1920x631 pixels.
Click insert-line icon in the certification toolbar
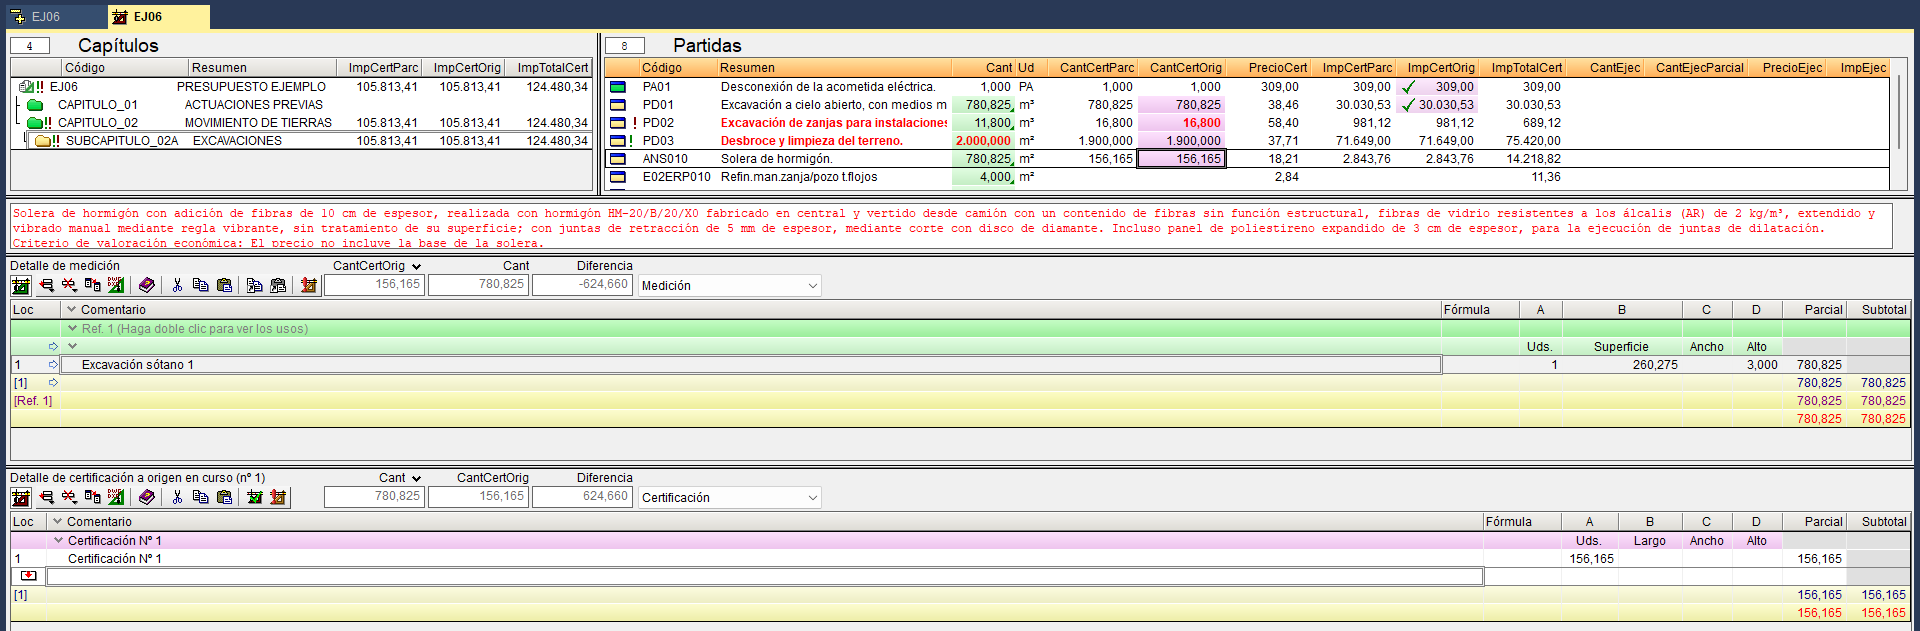point(46,497)
